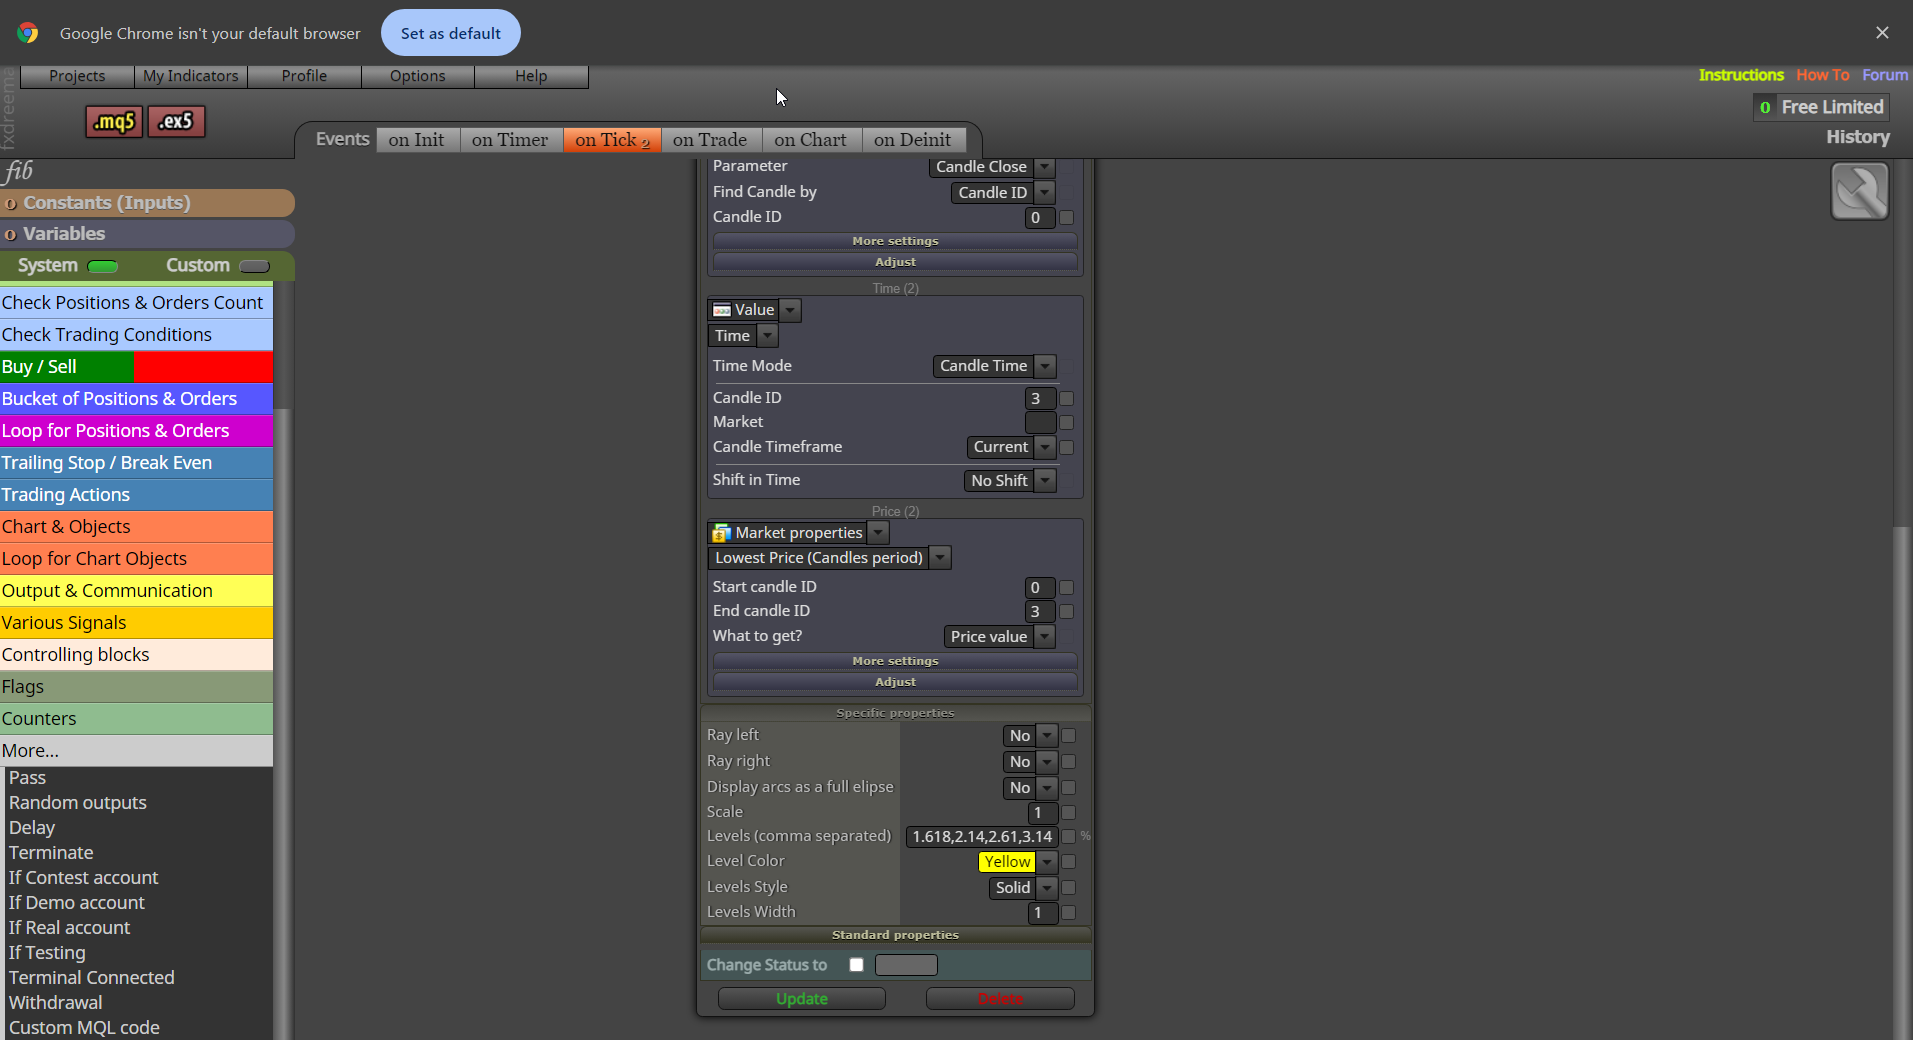This screenshot has width=1913, height=1040.
Task: Click the Scale value field
Action: pyautogui.click(x=1043, y=813)
